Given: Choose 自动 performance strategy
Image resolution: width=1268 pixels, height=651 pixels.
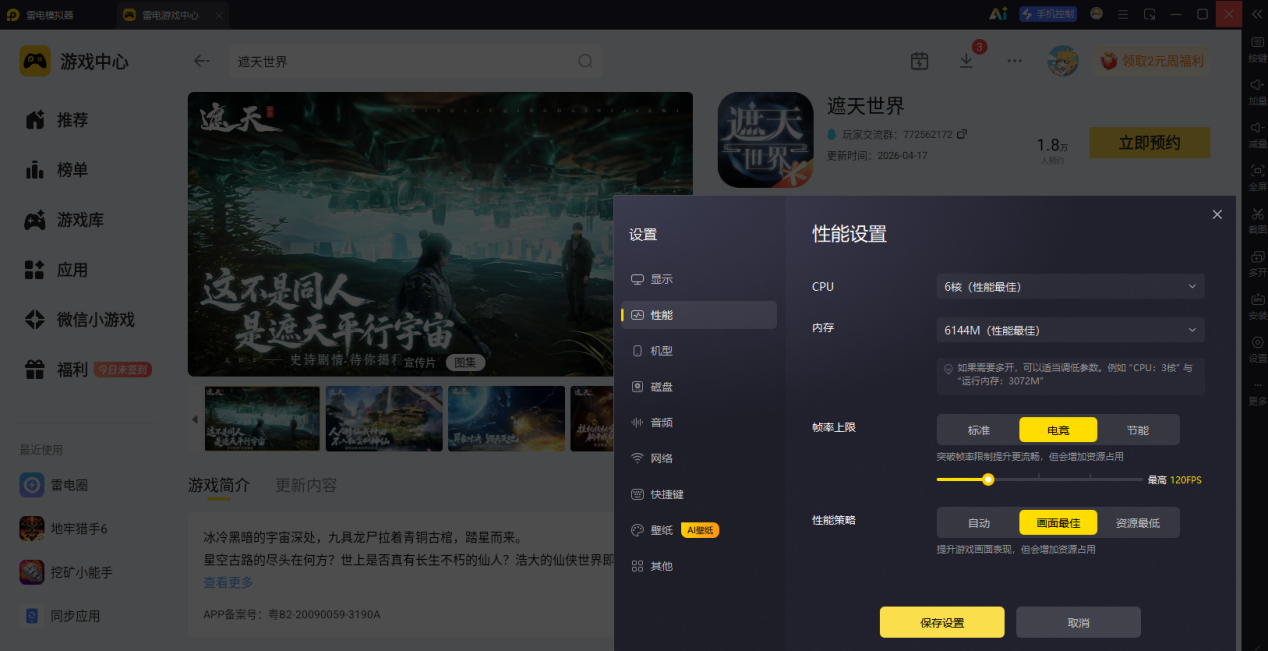Looking at the screenshot, I should click(x=978, y=523).
